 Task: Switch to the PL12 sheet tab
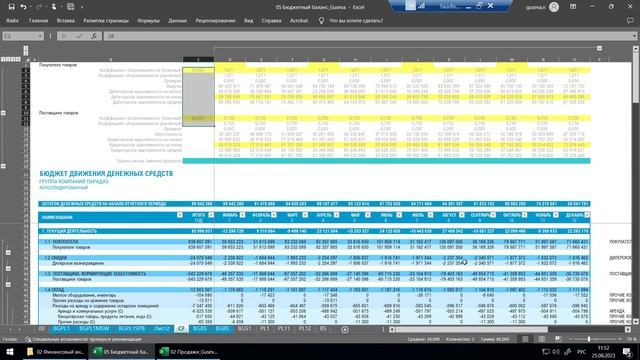coord(304,329)
